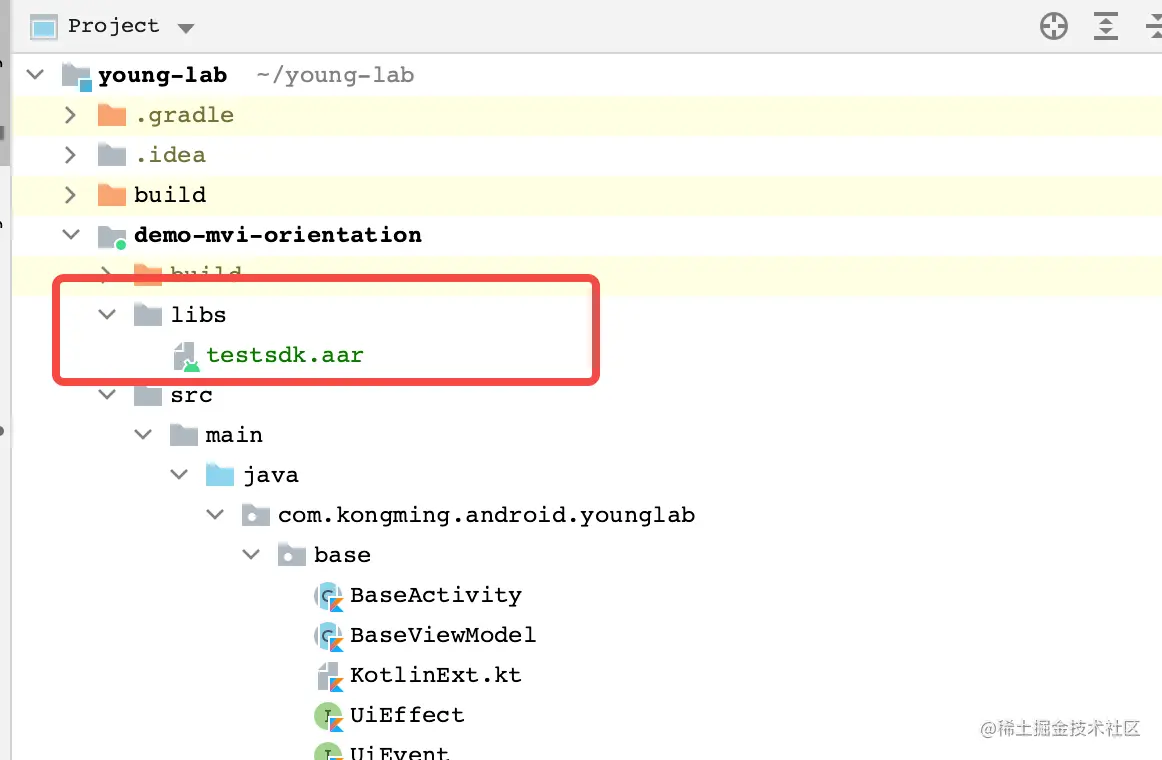Select the young-lab root project node

point(163,74)
